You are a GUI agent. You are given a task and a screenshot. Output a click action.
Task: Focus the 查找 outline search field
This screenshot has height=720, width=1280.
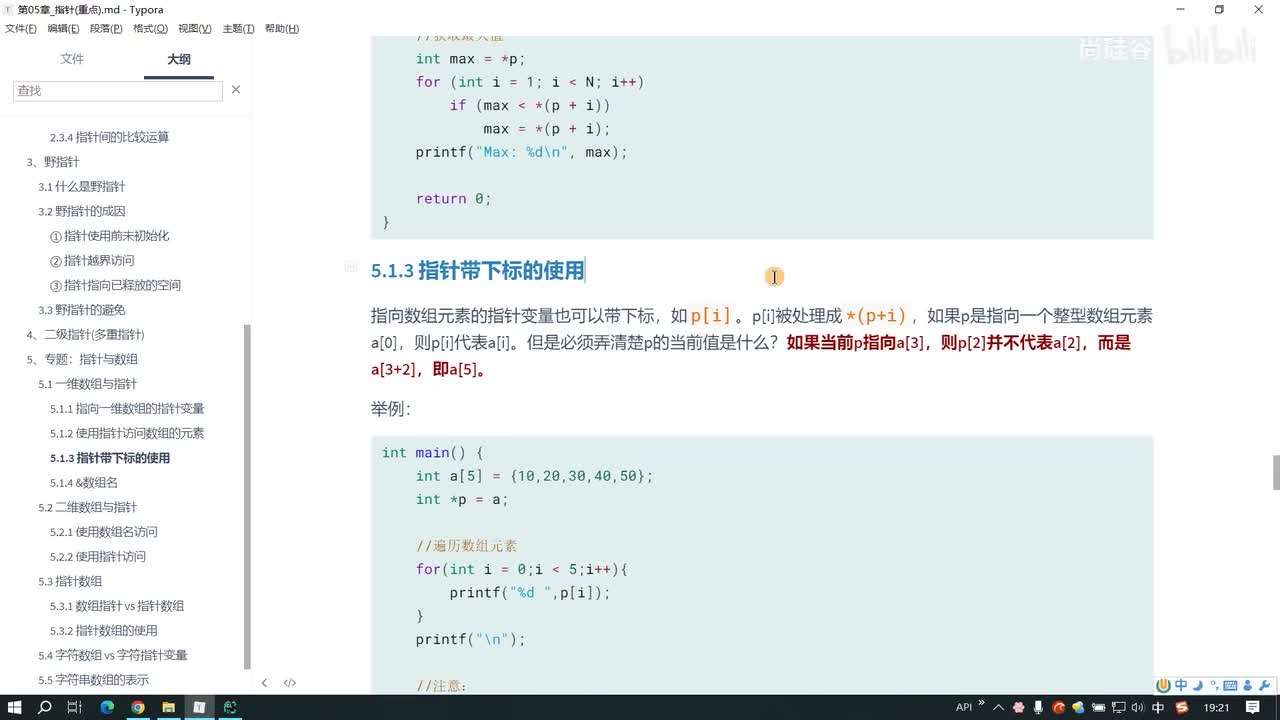118,90
